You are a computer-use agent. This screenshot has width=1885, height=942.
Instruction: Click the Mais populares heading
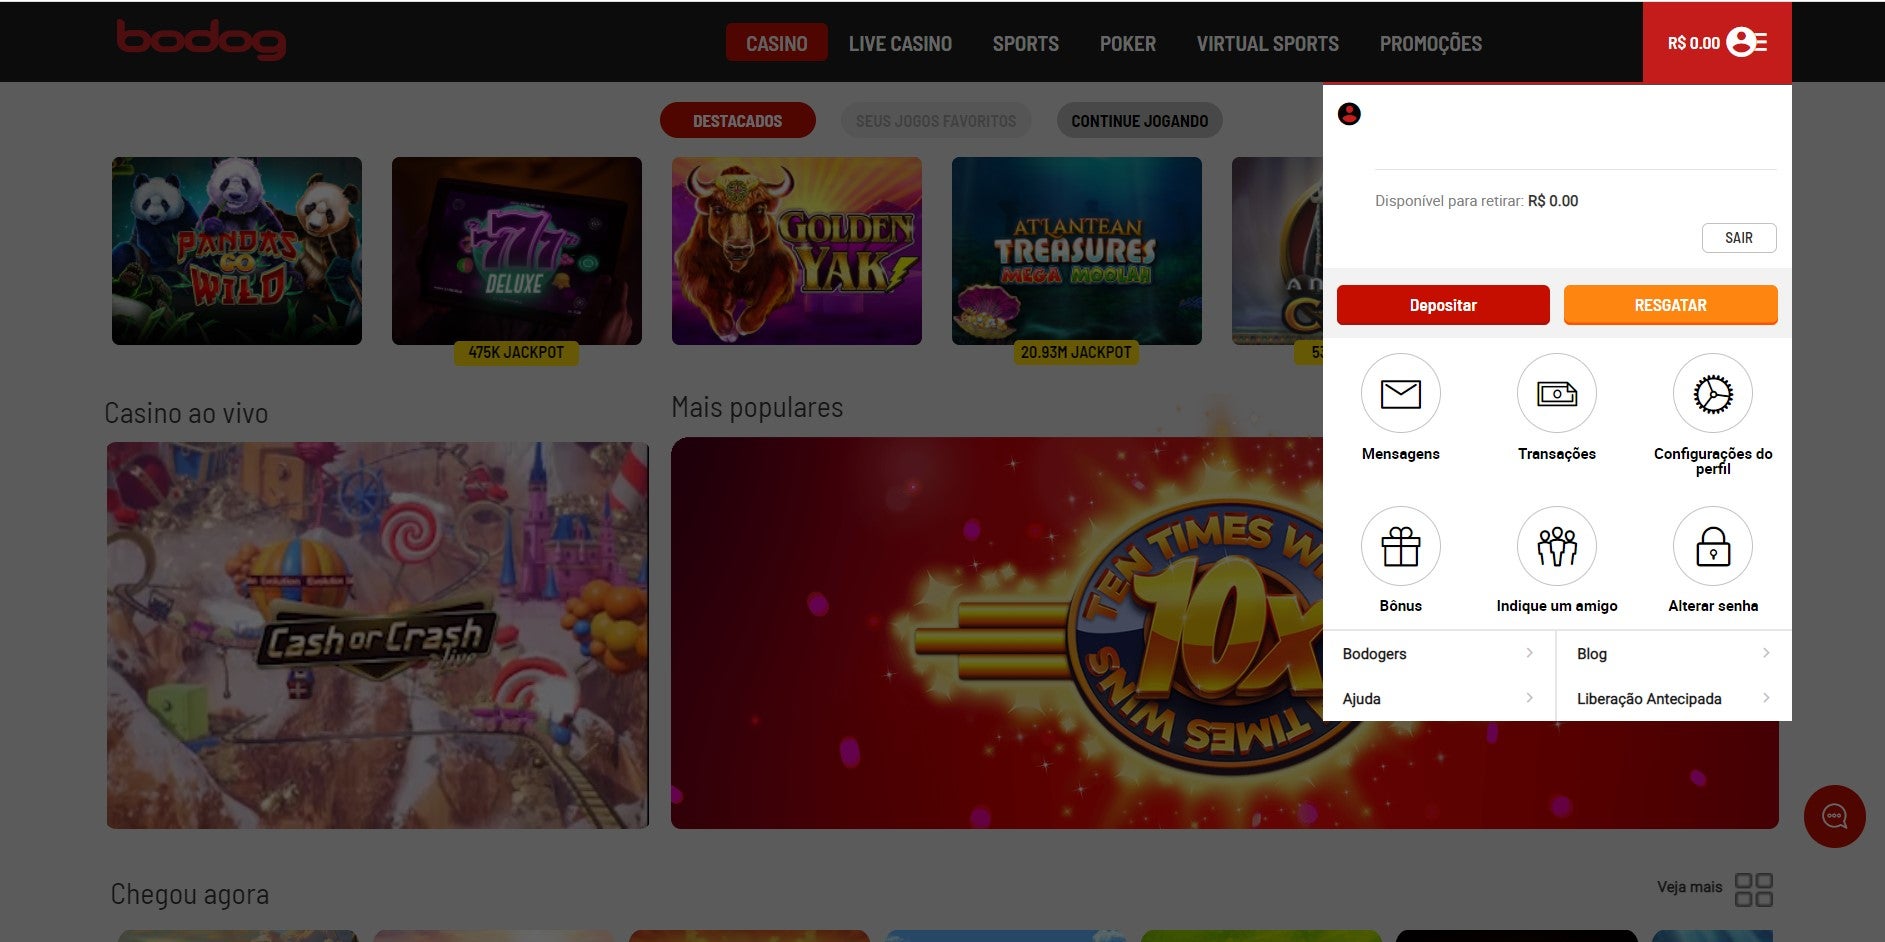(x=757, y=407)
